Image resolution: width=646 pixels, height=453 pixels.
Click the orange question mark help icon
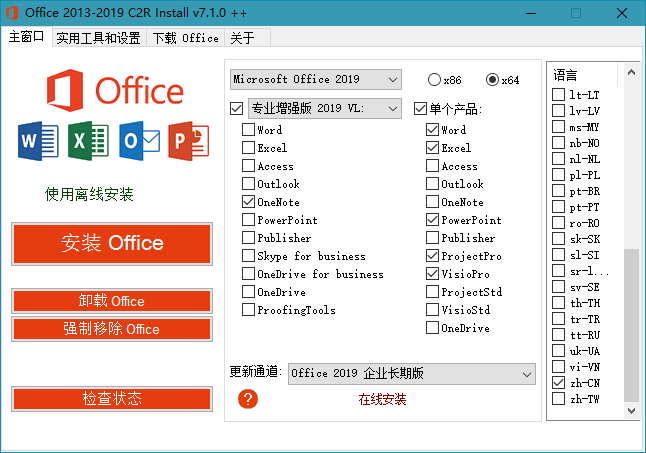[x=248, y=399]
